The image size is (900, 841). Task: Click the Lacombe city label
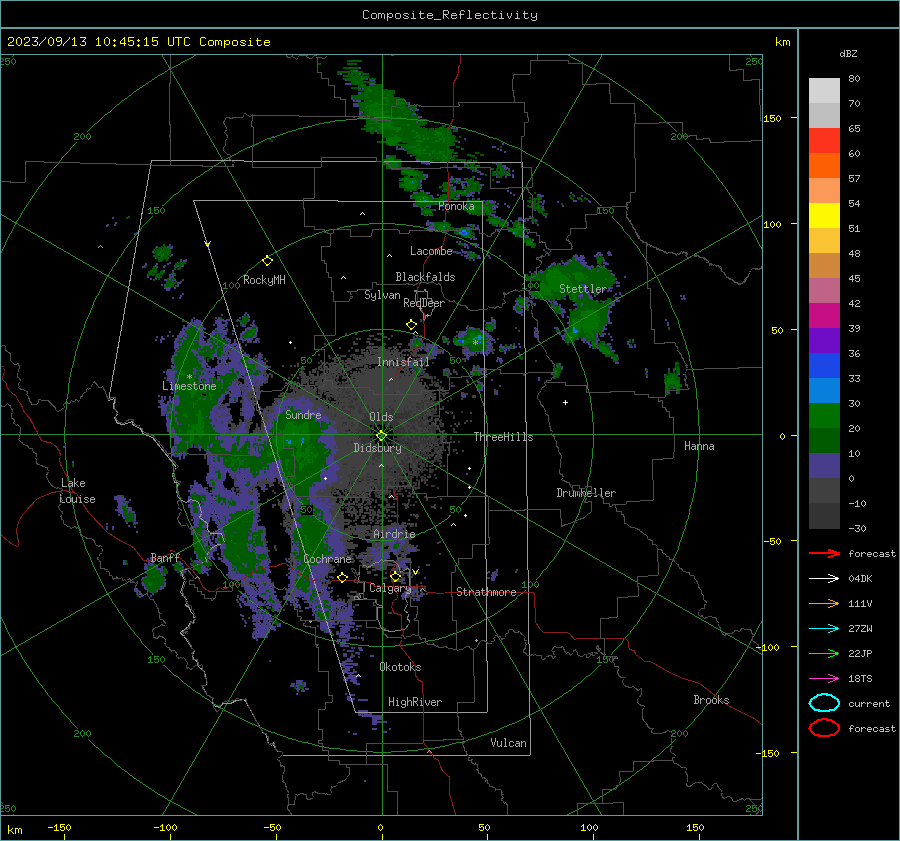(x=431, y=251)
